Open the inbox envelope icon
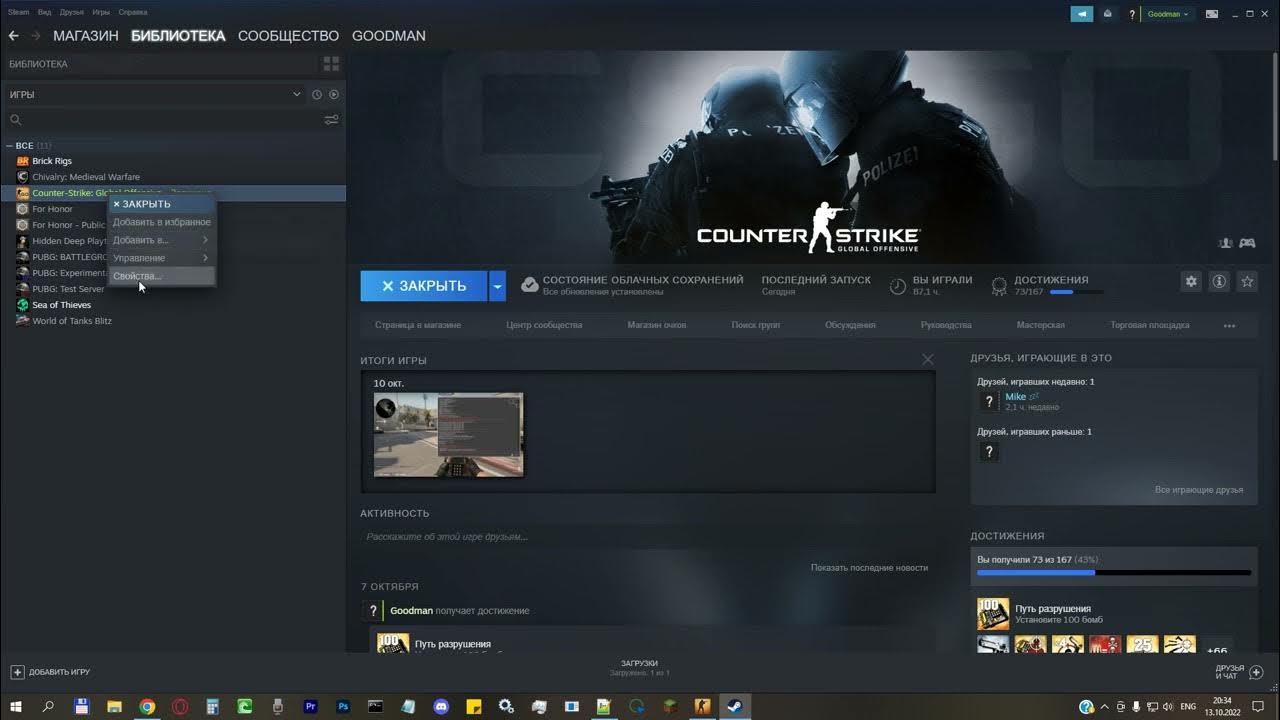The height and width of the screenshot is (720, 1280). (x=1108, y=14)
